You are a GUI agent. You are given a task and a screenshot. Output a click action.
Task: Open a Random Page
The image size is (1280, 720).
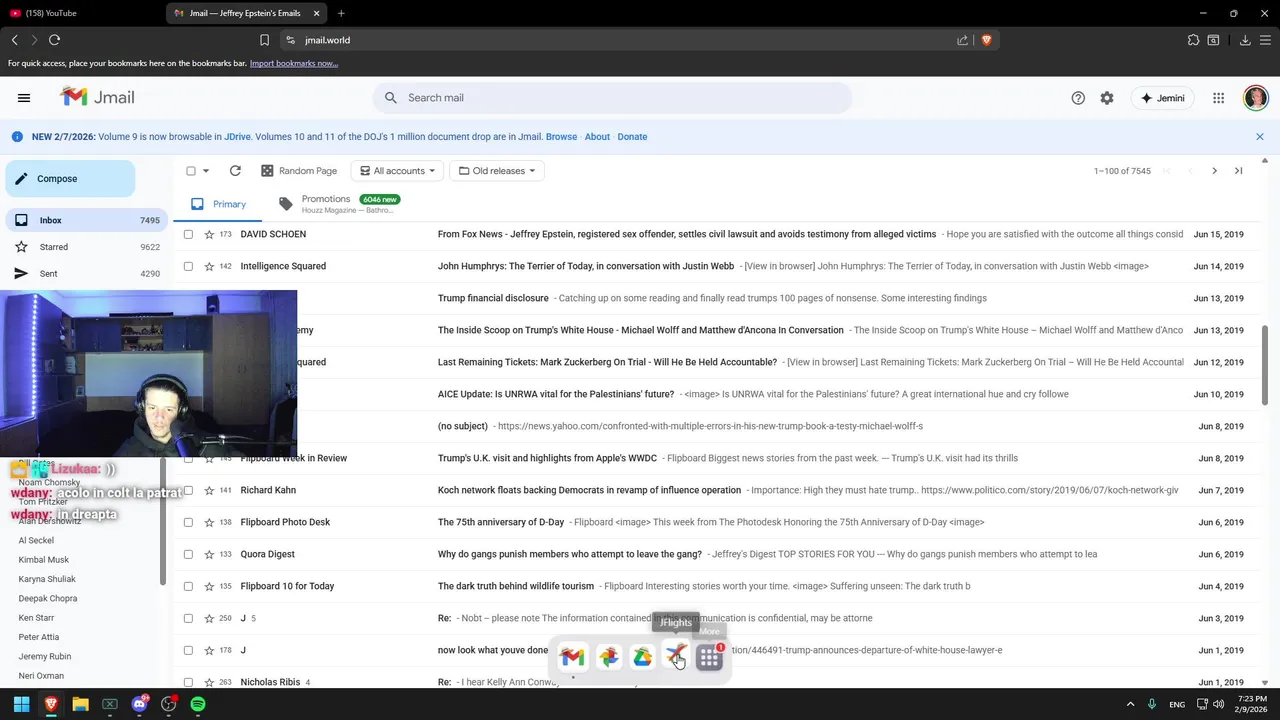[x=299, y=171]
